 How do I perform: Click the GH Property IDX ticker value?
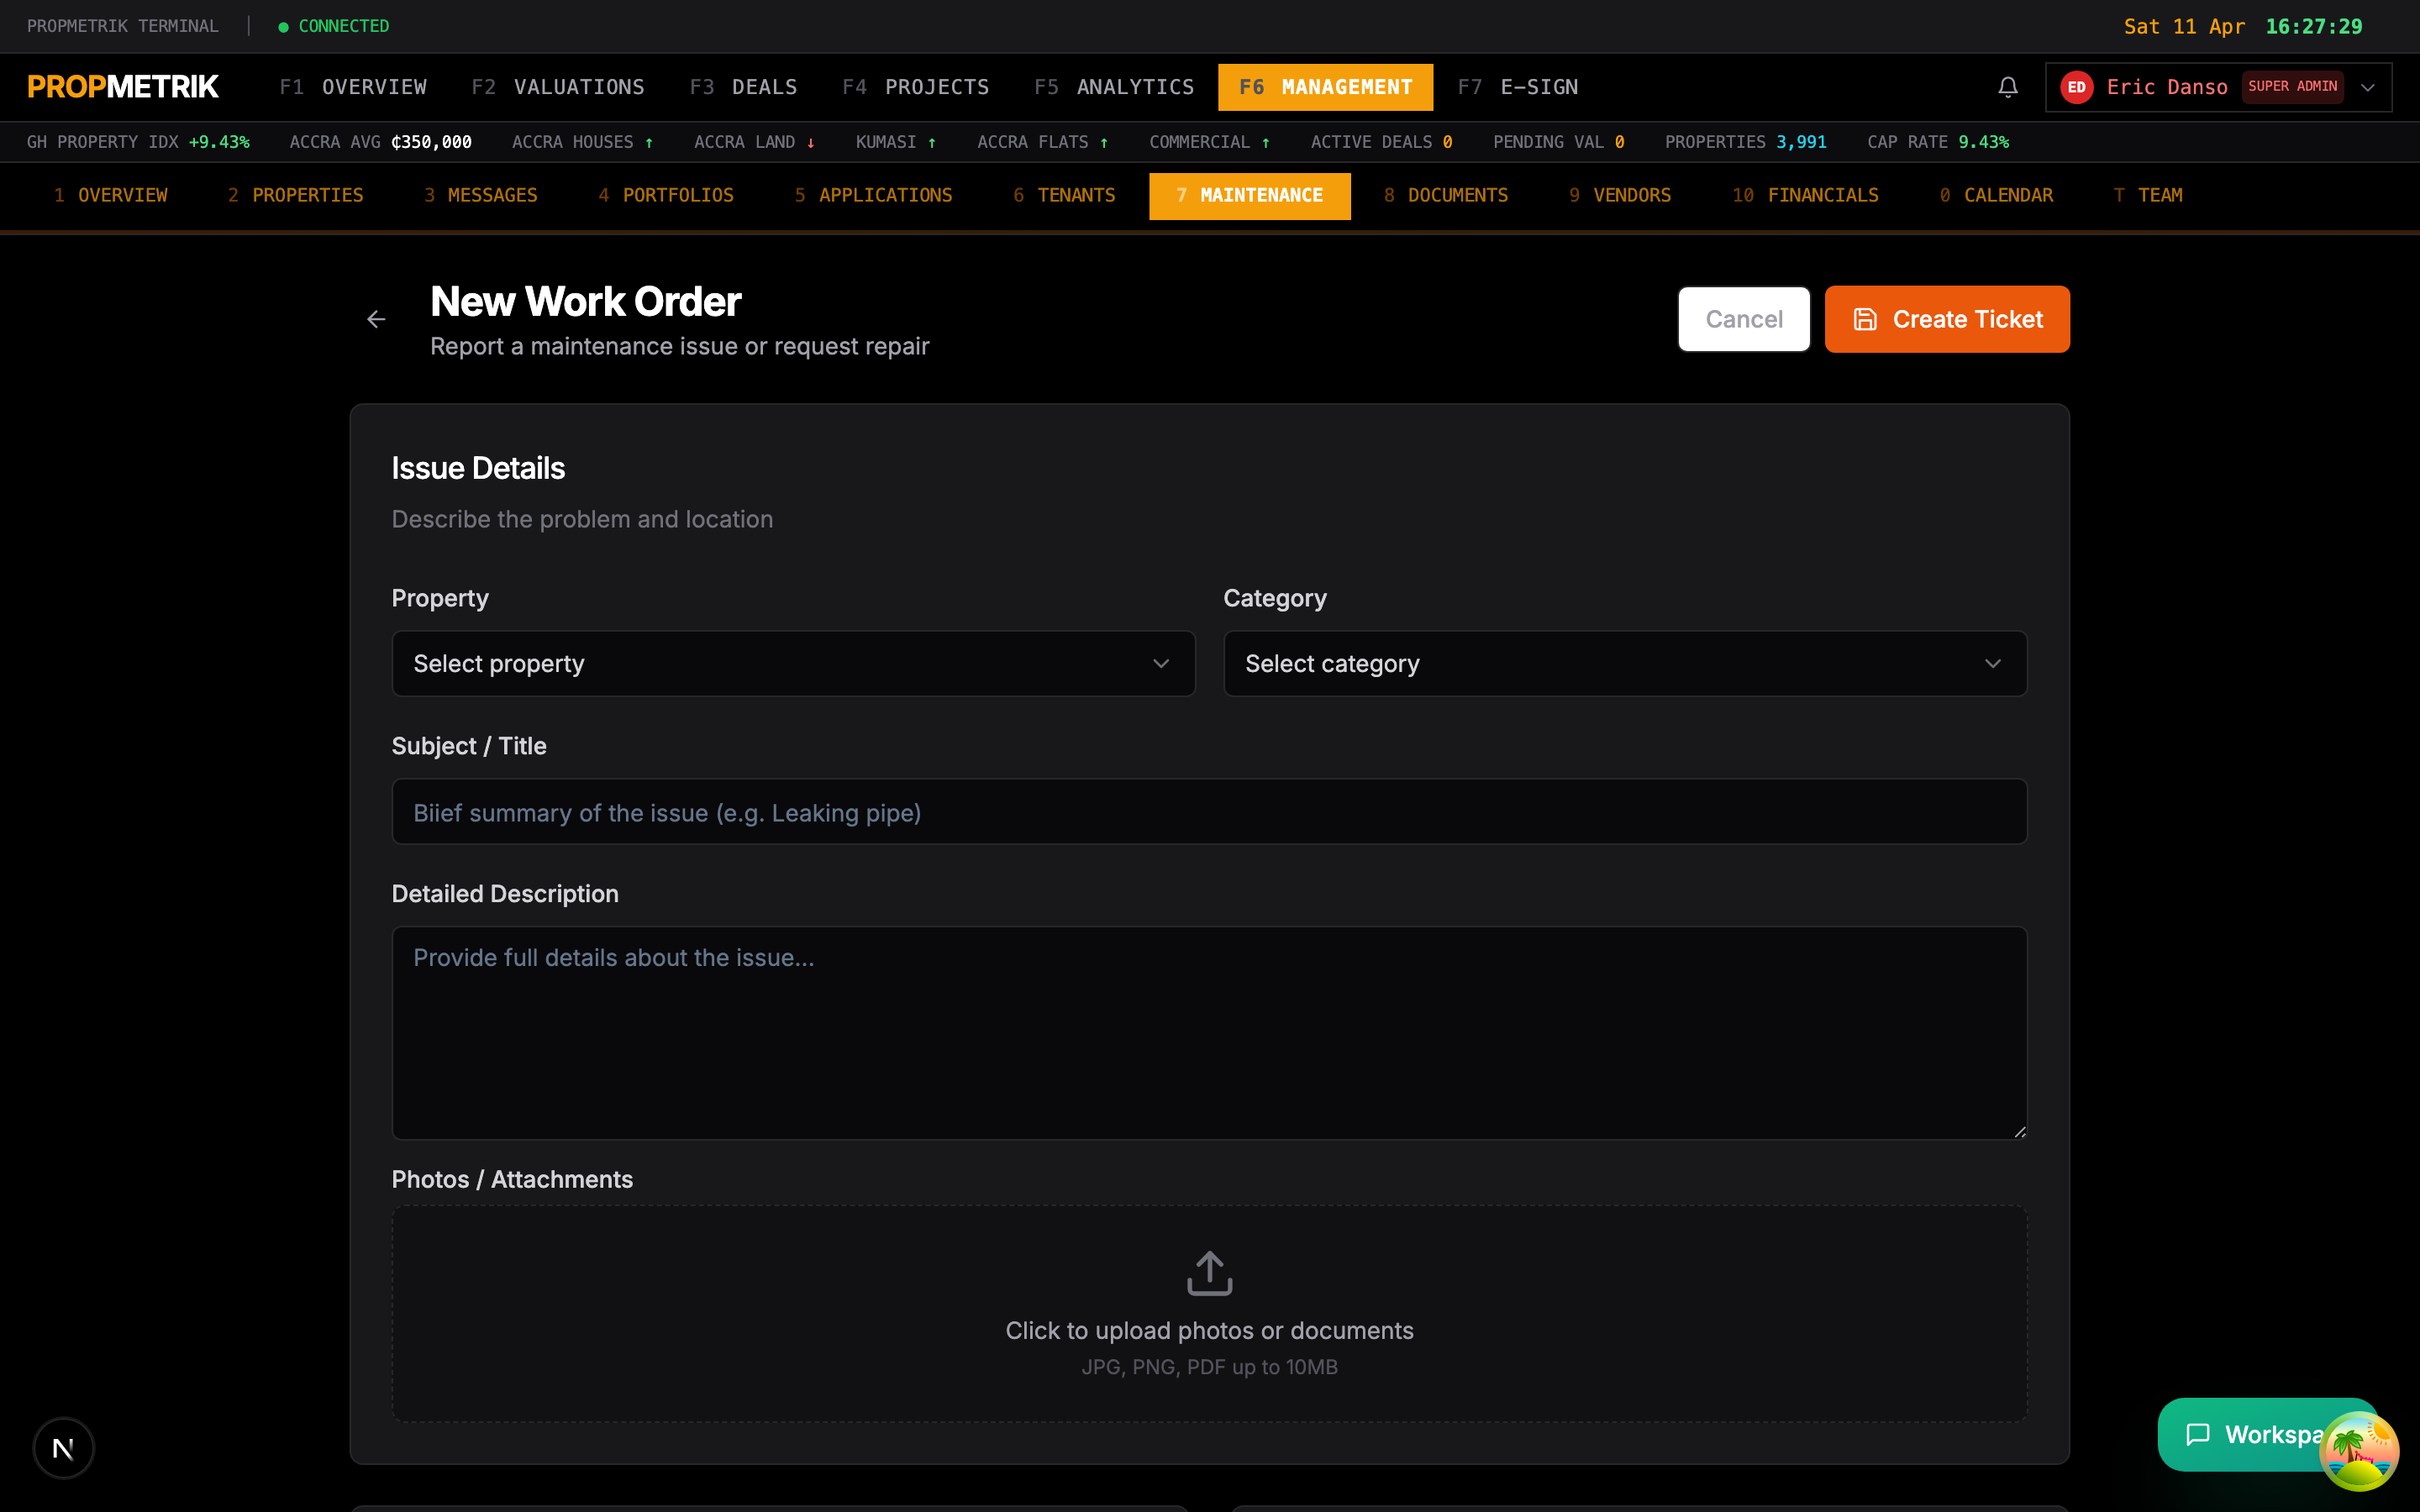pos(219,142)
